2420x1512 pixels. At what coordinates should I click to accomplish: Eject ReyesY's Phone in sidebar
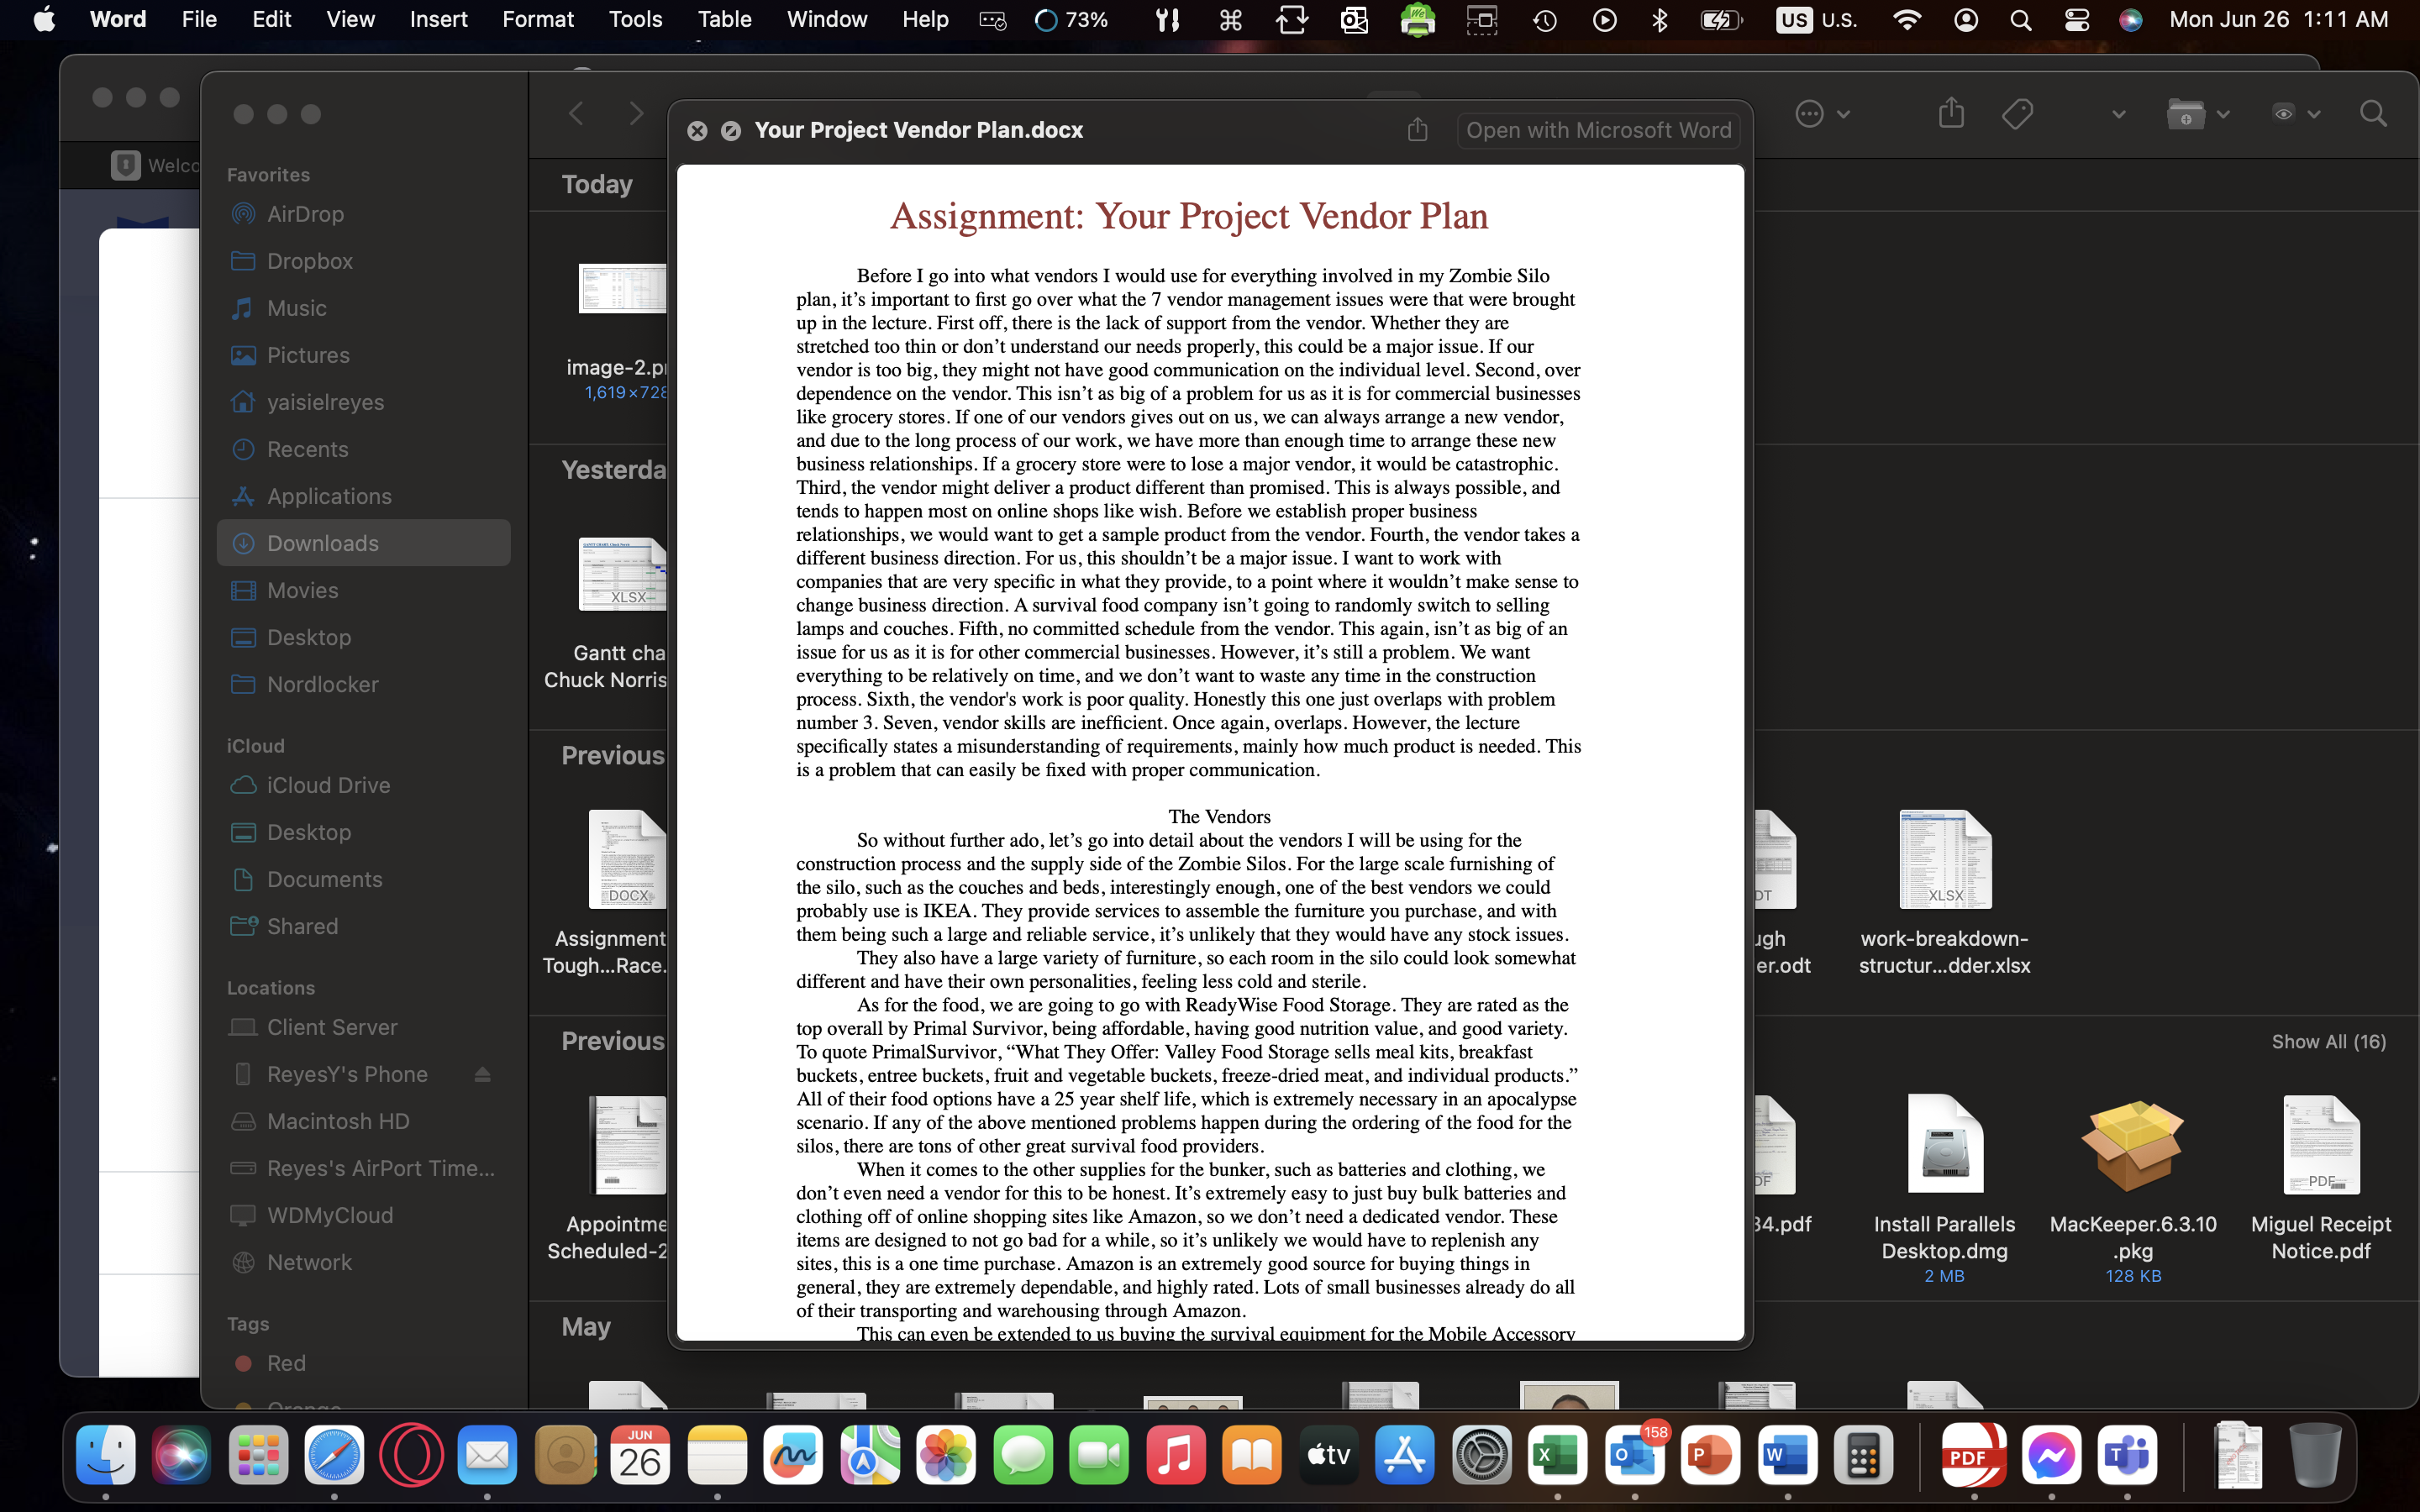(x=482, y=1074)
